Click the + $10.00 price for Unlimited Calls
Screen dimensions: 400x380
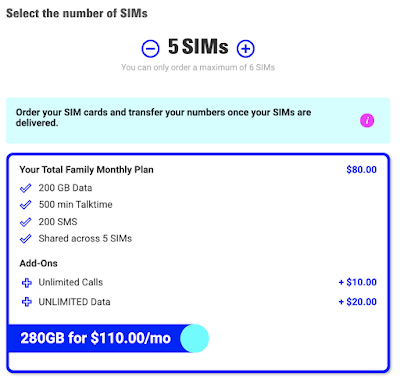[x=358, y=282]
